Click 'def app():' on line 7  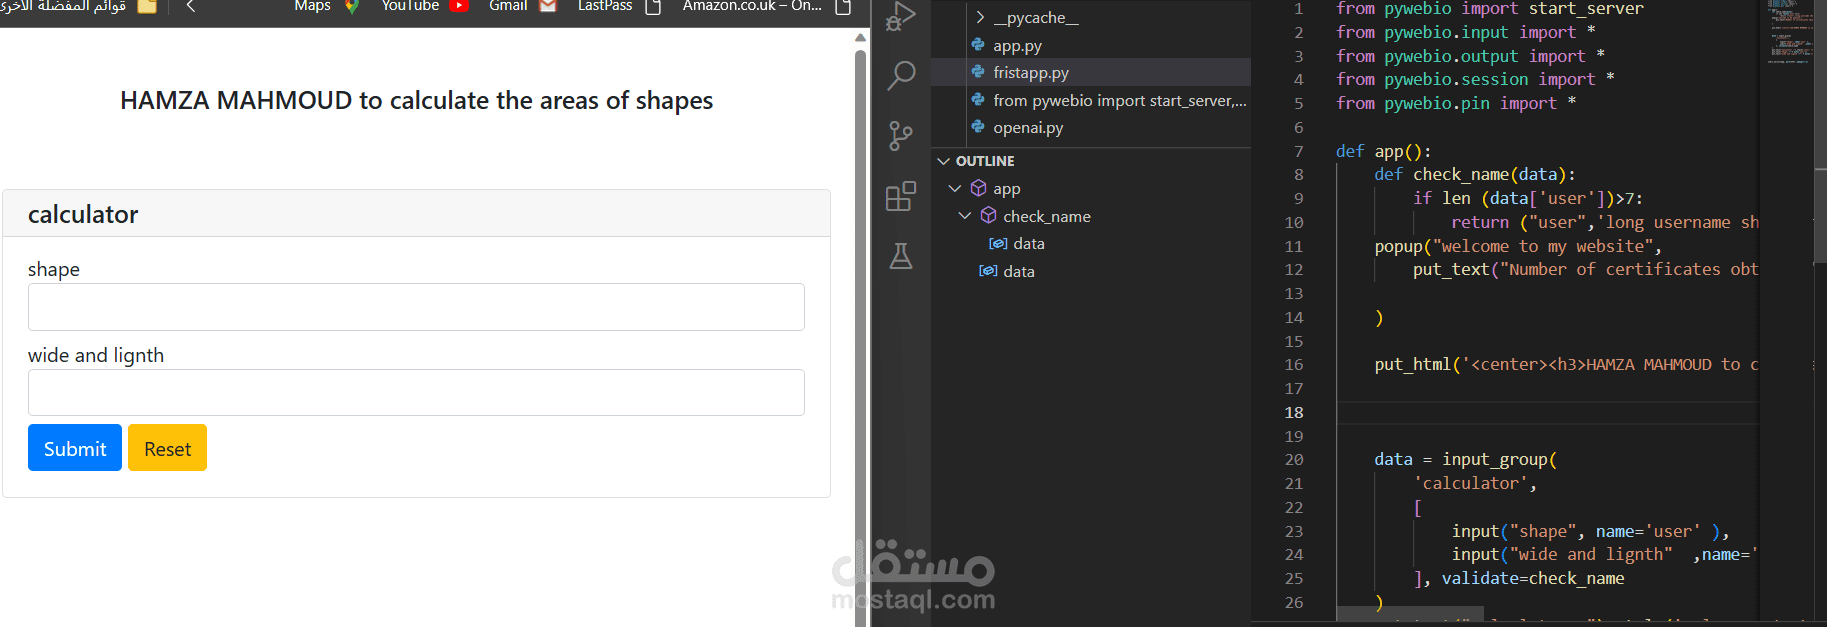coord(1384,151)
